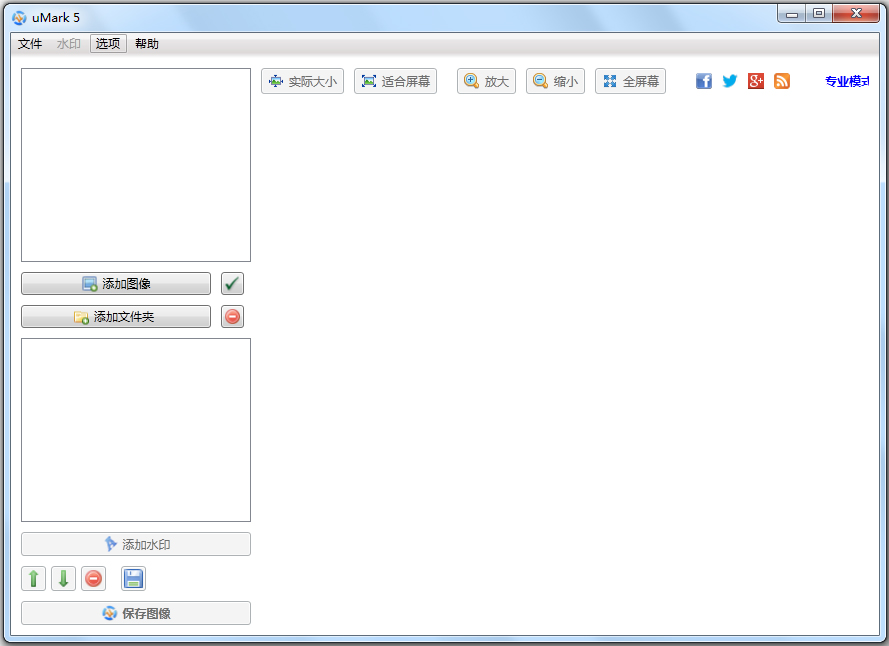Click the 添加水印 button

(x=136, y=544)
